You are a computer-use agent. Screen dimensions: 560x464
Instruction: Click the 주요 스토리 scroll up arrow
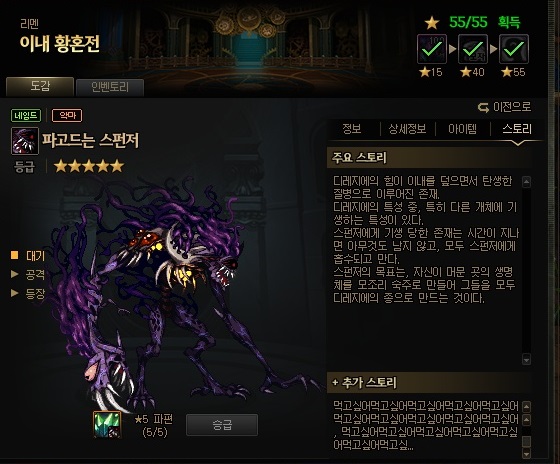tap(526, 182)
